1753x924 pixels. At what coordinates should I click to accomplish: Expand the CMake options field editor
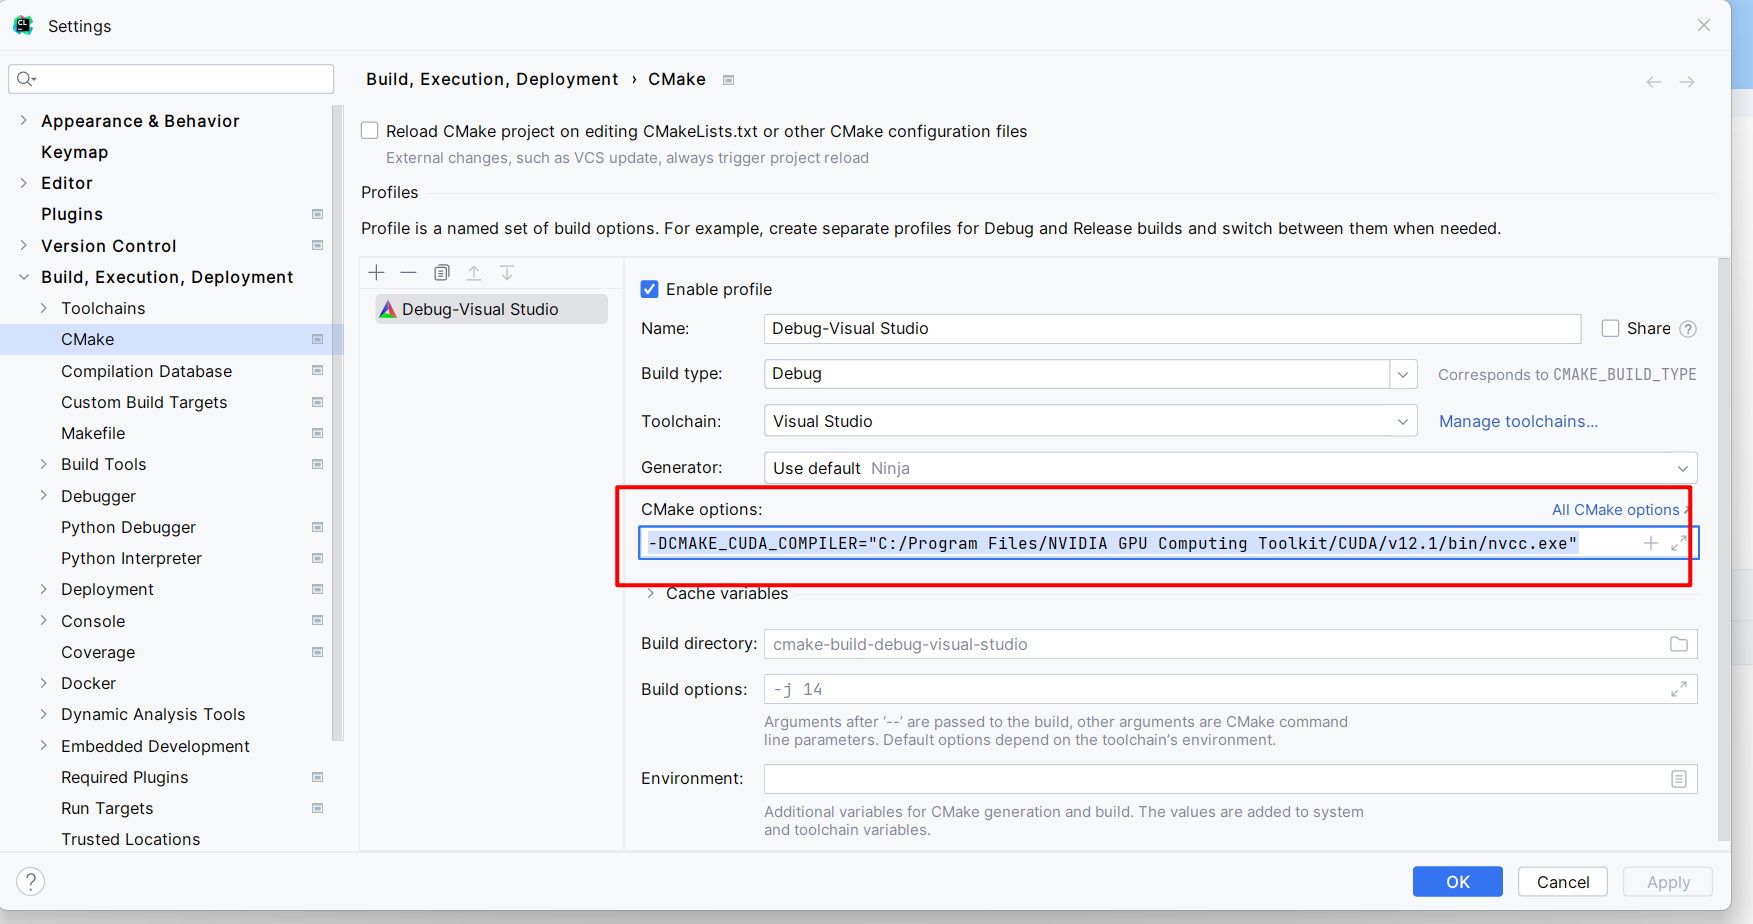tap(1679, 543)
